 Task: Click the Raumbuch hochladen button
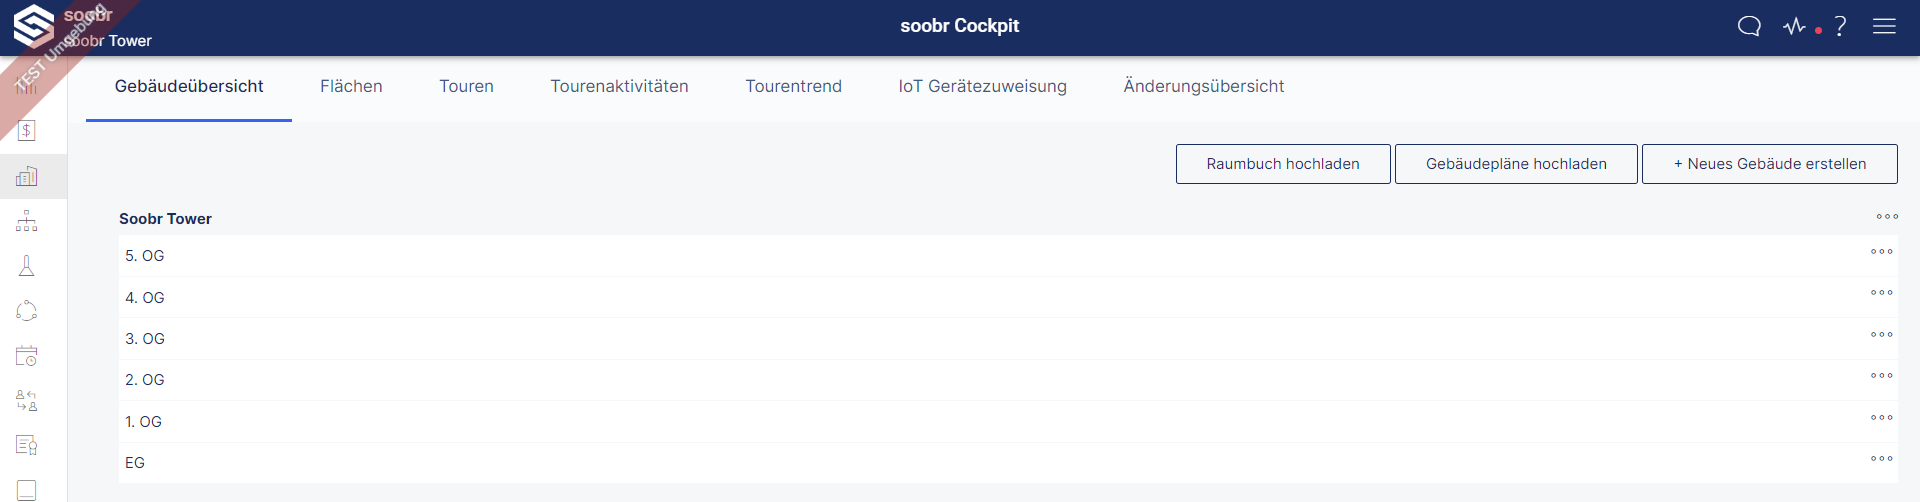click(1283, 164)
